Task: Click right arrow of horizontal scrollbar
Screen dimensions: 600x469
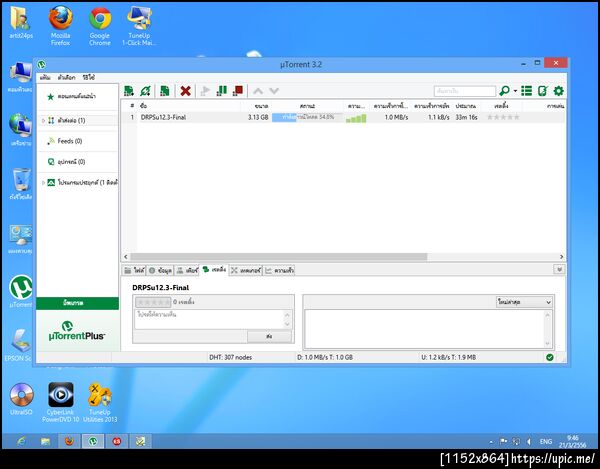Action: [561, 257]
